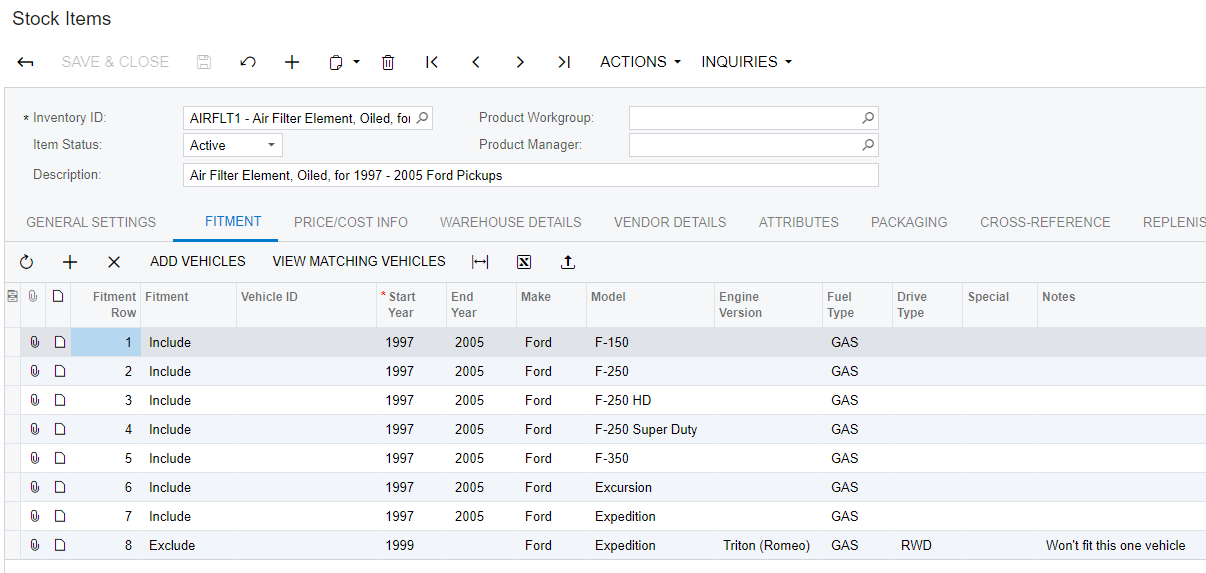Open the ACTIONS menu

pos(640,62)
